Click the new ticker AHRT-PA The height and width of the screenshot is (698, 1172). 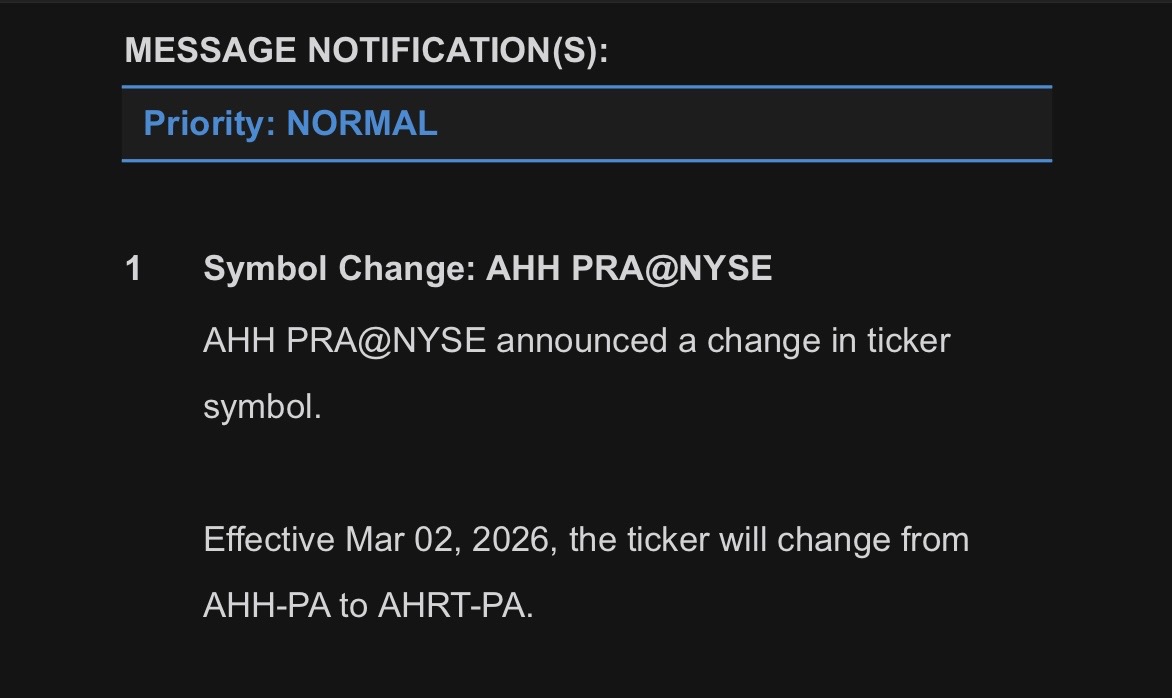[455, 606]
